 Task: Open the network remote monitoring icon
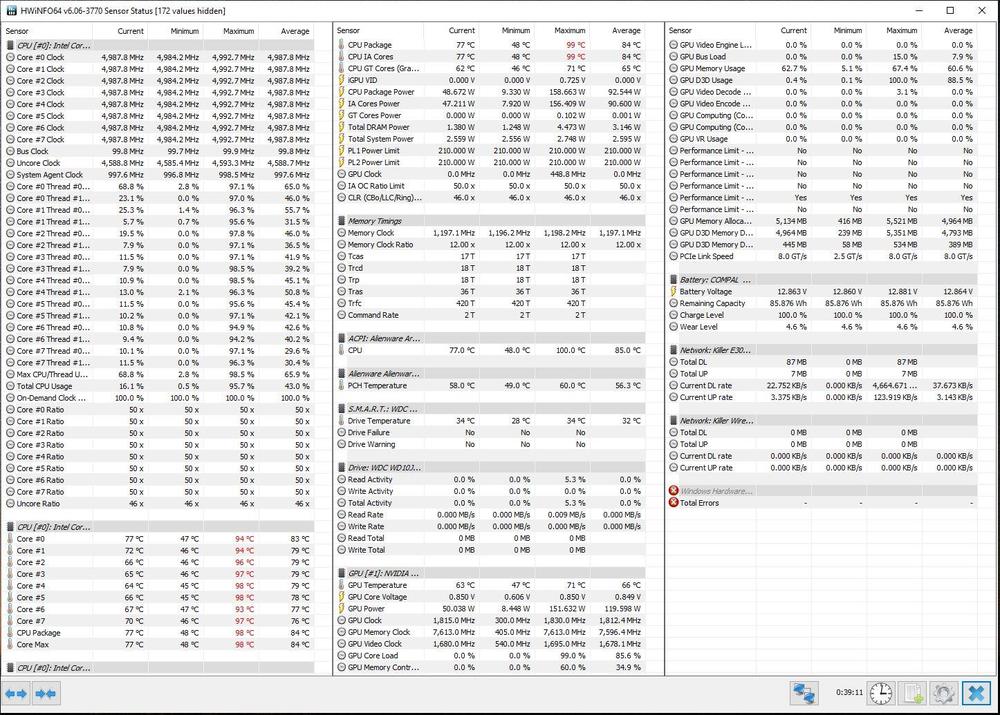coord(803,693)
